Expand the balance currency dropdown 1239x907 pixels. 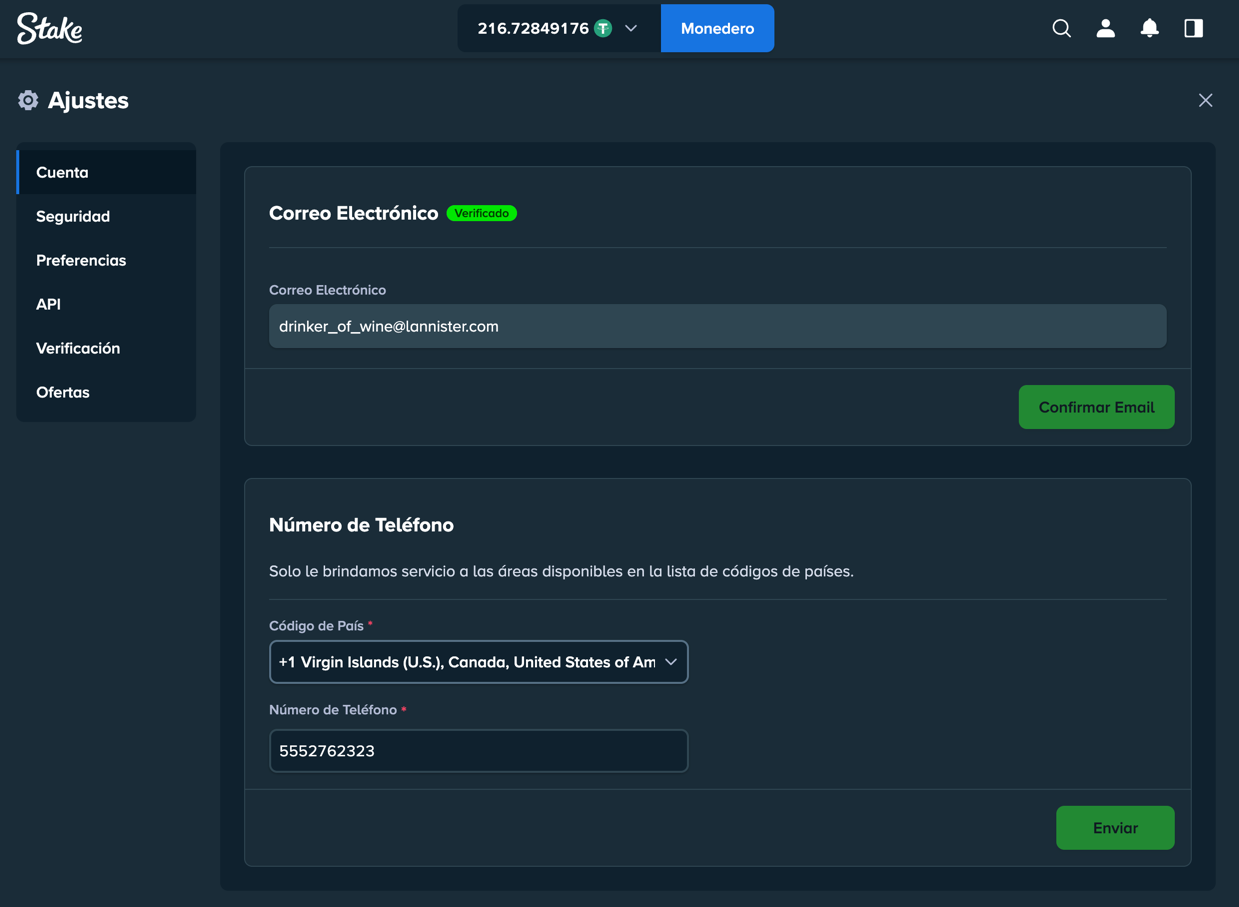pos(630,28)
